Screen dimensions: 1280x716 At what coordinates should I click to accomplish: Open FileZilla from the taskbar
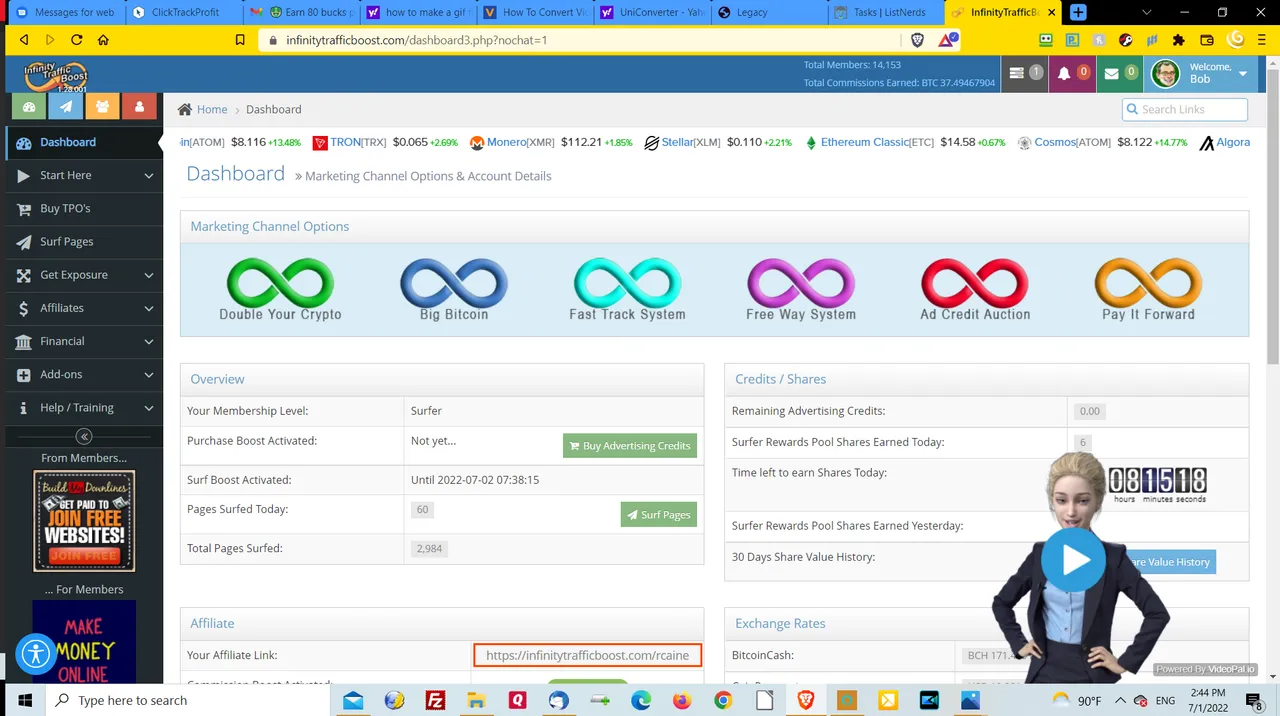[x=435, y=700]
